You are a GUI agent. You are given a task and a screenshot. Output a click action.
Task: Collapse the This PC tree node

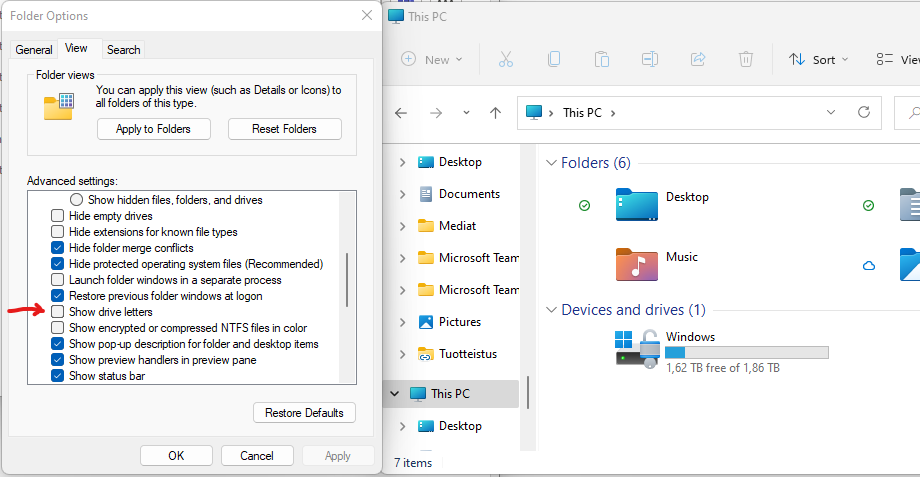(x=395, y=394)
